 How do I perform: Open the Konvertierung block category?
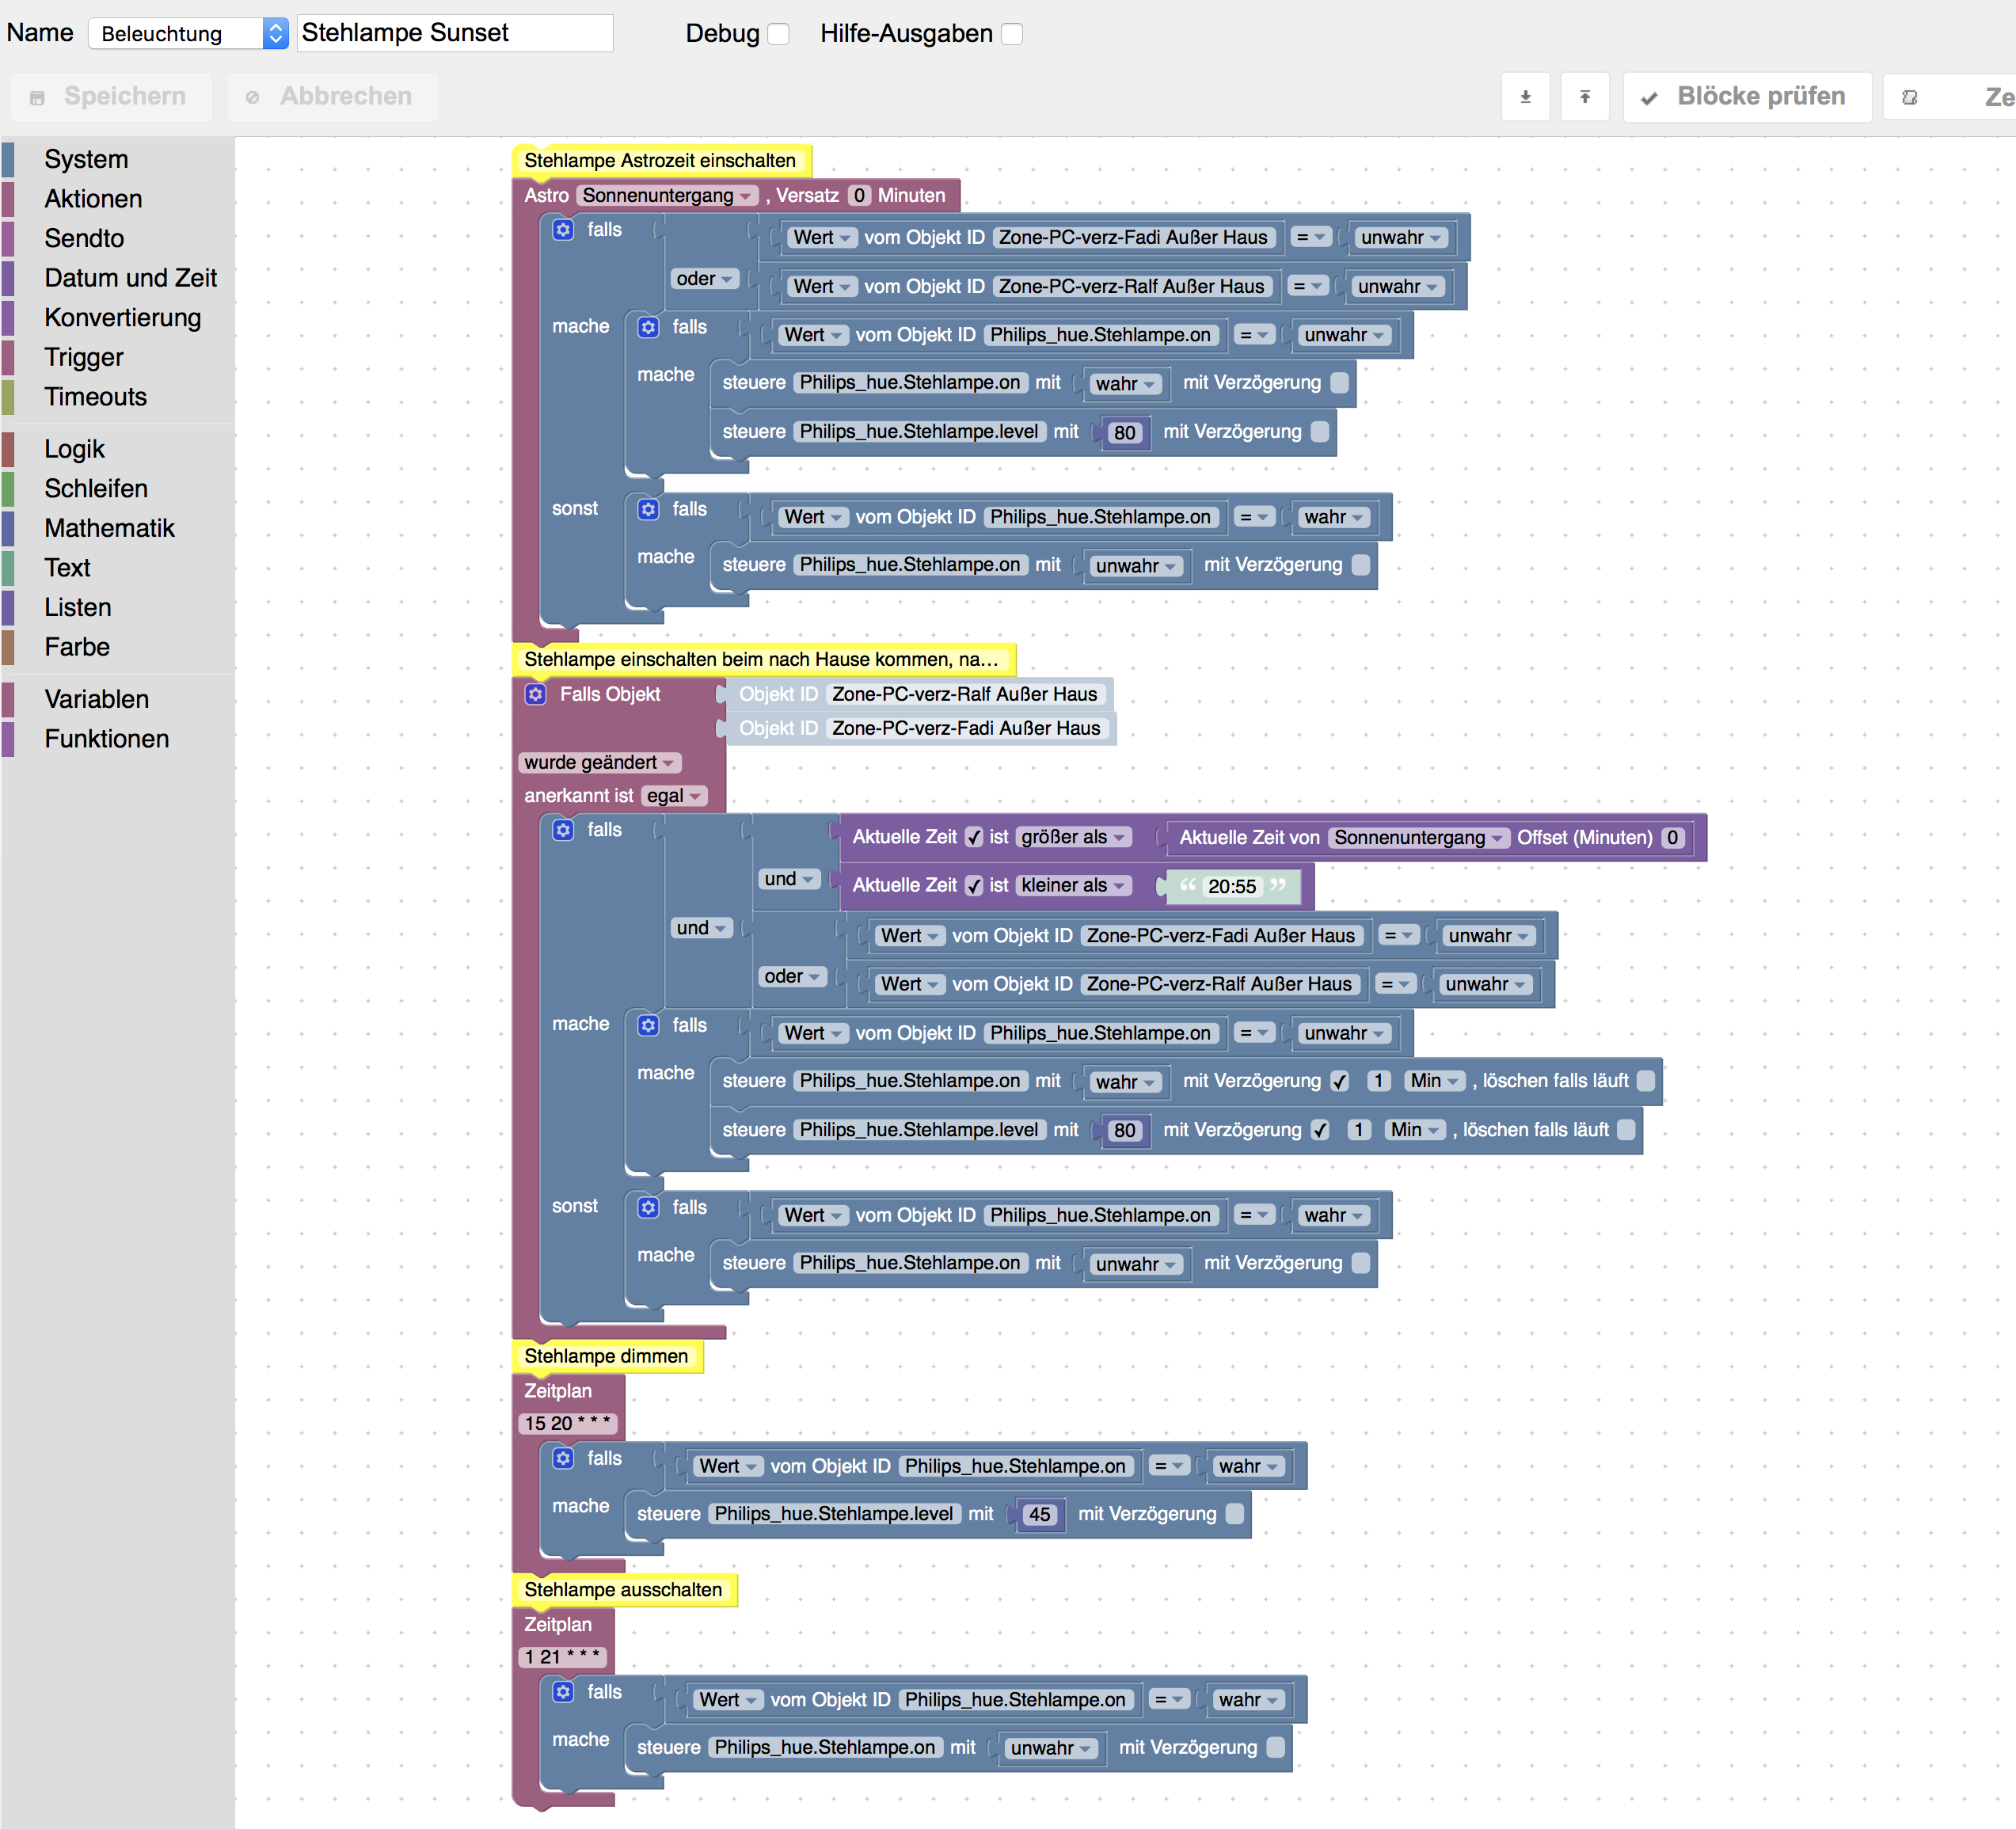(x=122, y=318)
